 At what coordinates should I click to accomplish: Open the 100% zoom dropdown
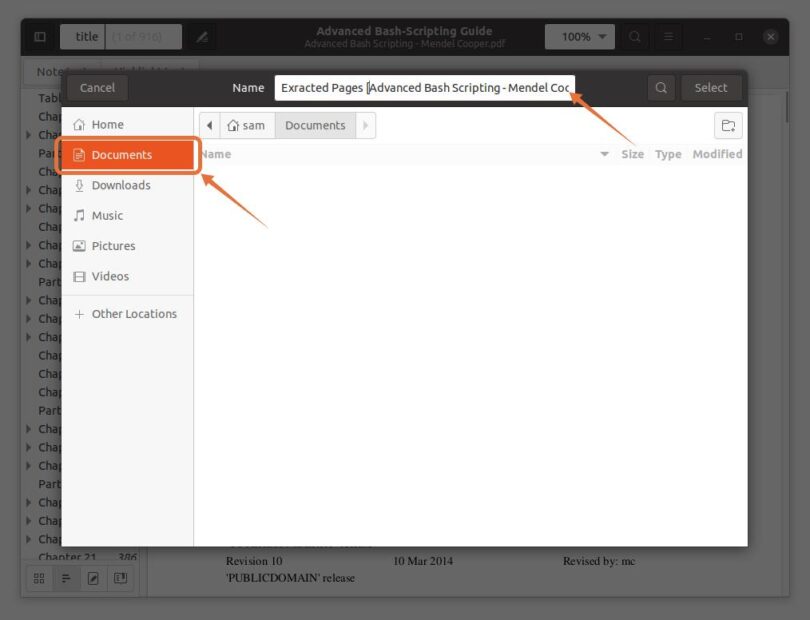578,36
